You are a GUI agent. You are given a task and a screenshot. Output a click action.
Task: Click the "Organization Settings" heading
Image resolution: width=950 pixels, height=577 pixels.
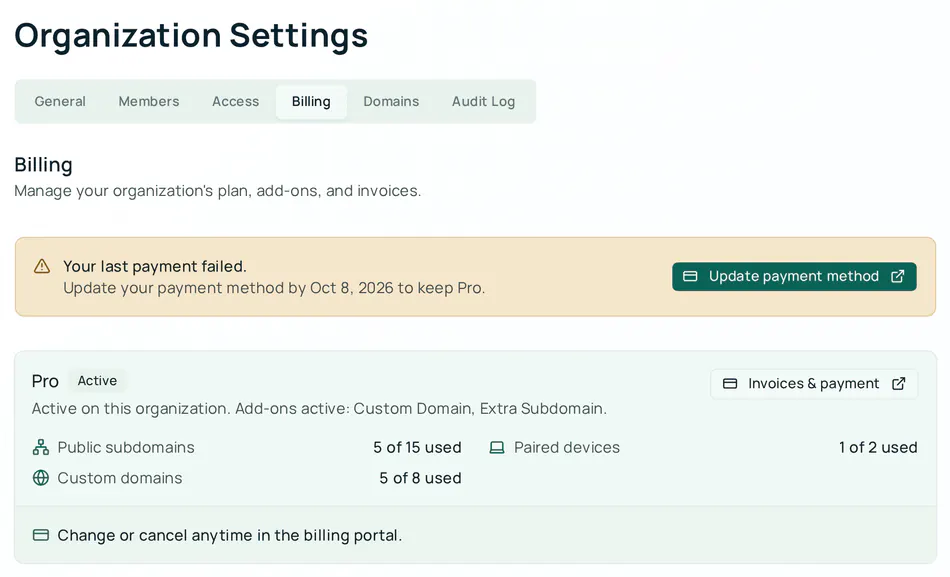coord(191,35)
